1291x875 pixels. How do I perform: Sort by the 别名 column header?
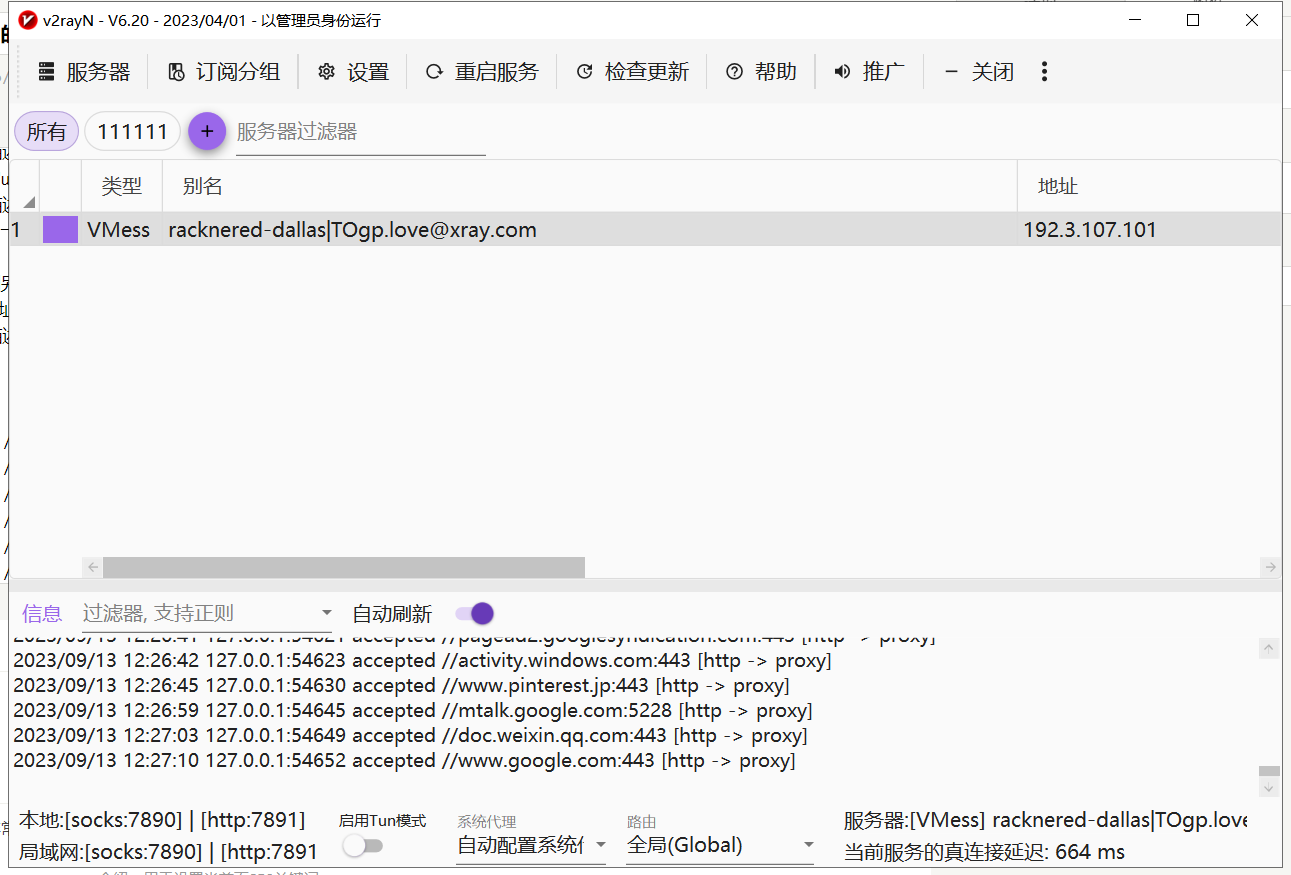pos(590,186)
